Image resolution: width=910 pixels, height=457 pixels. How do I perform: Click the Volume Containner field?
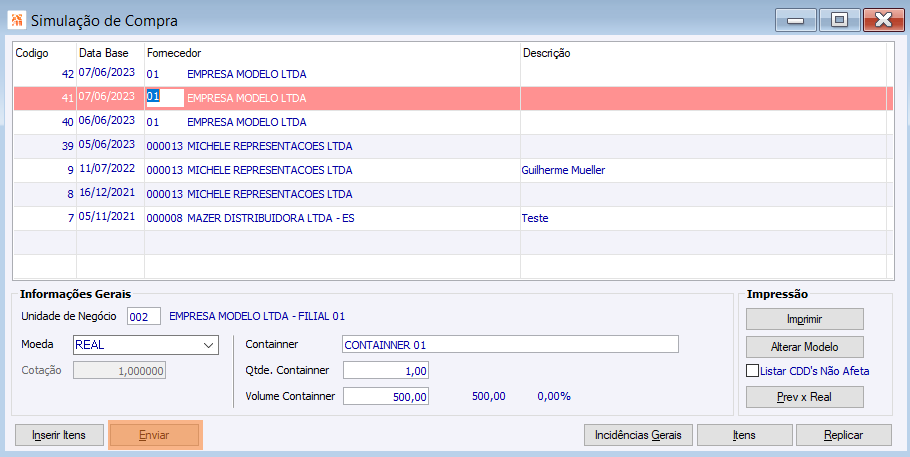click(x=386, y=397)
